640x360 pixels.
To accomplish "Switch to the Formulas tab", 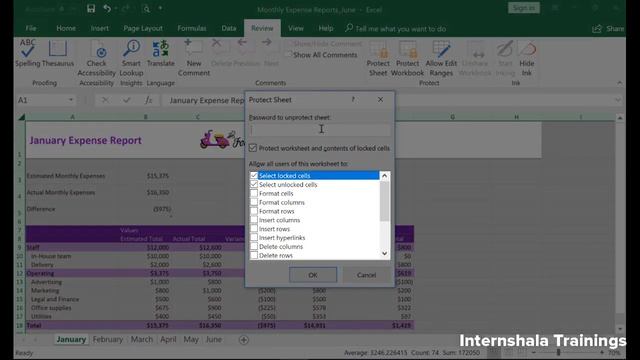I will point(191,28).
